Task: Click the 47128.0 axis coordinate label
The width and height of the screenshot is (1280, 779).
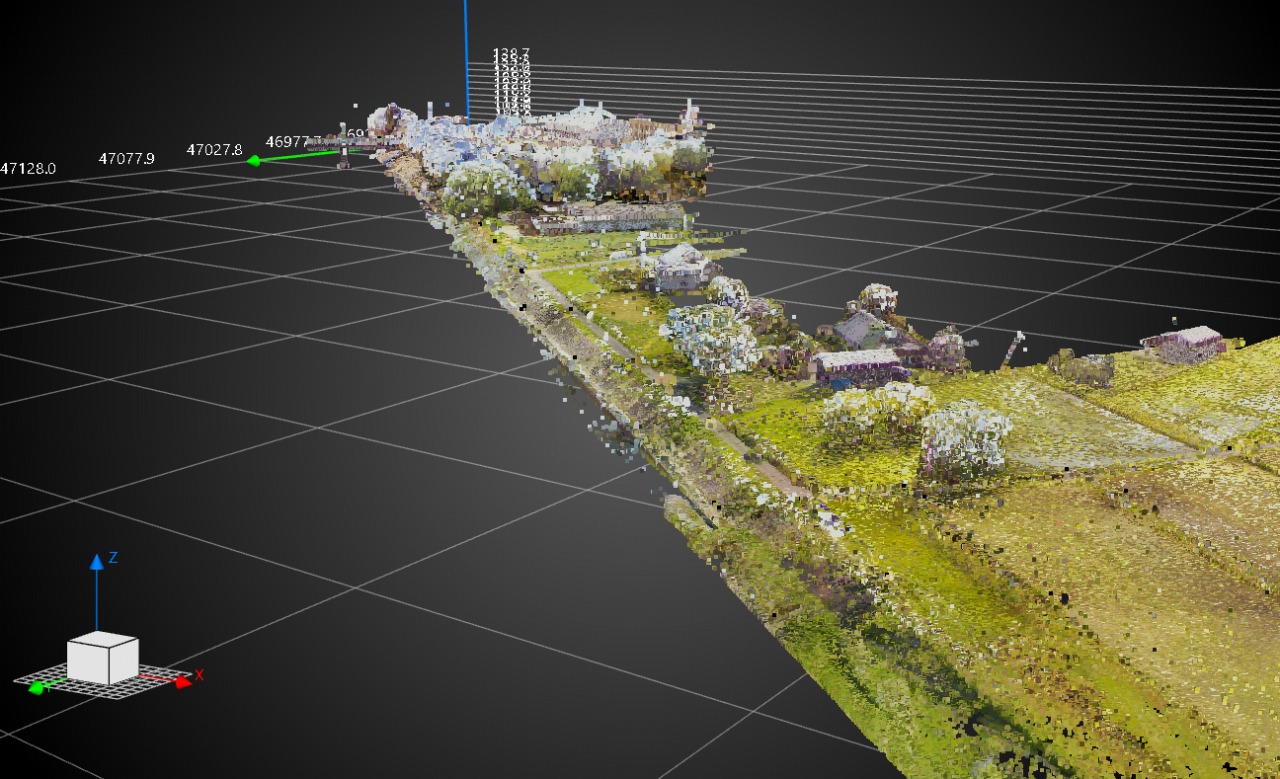Action: [x=27, y=168]
